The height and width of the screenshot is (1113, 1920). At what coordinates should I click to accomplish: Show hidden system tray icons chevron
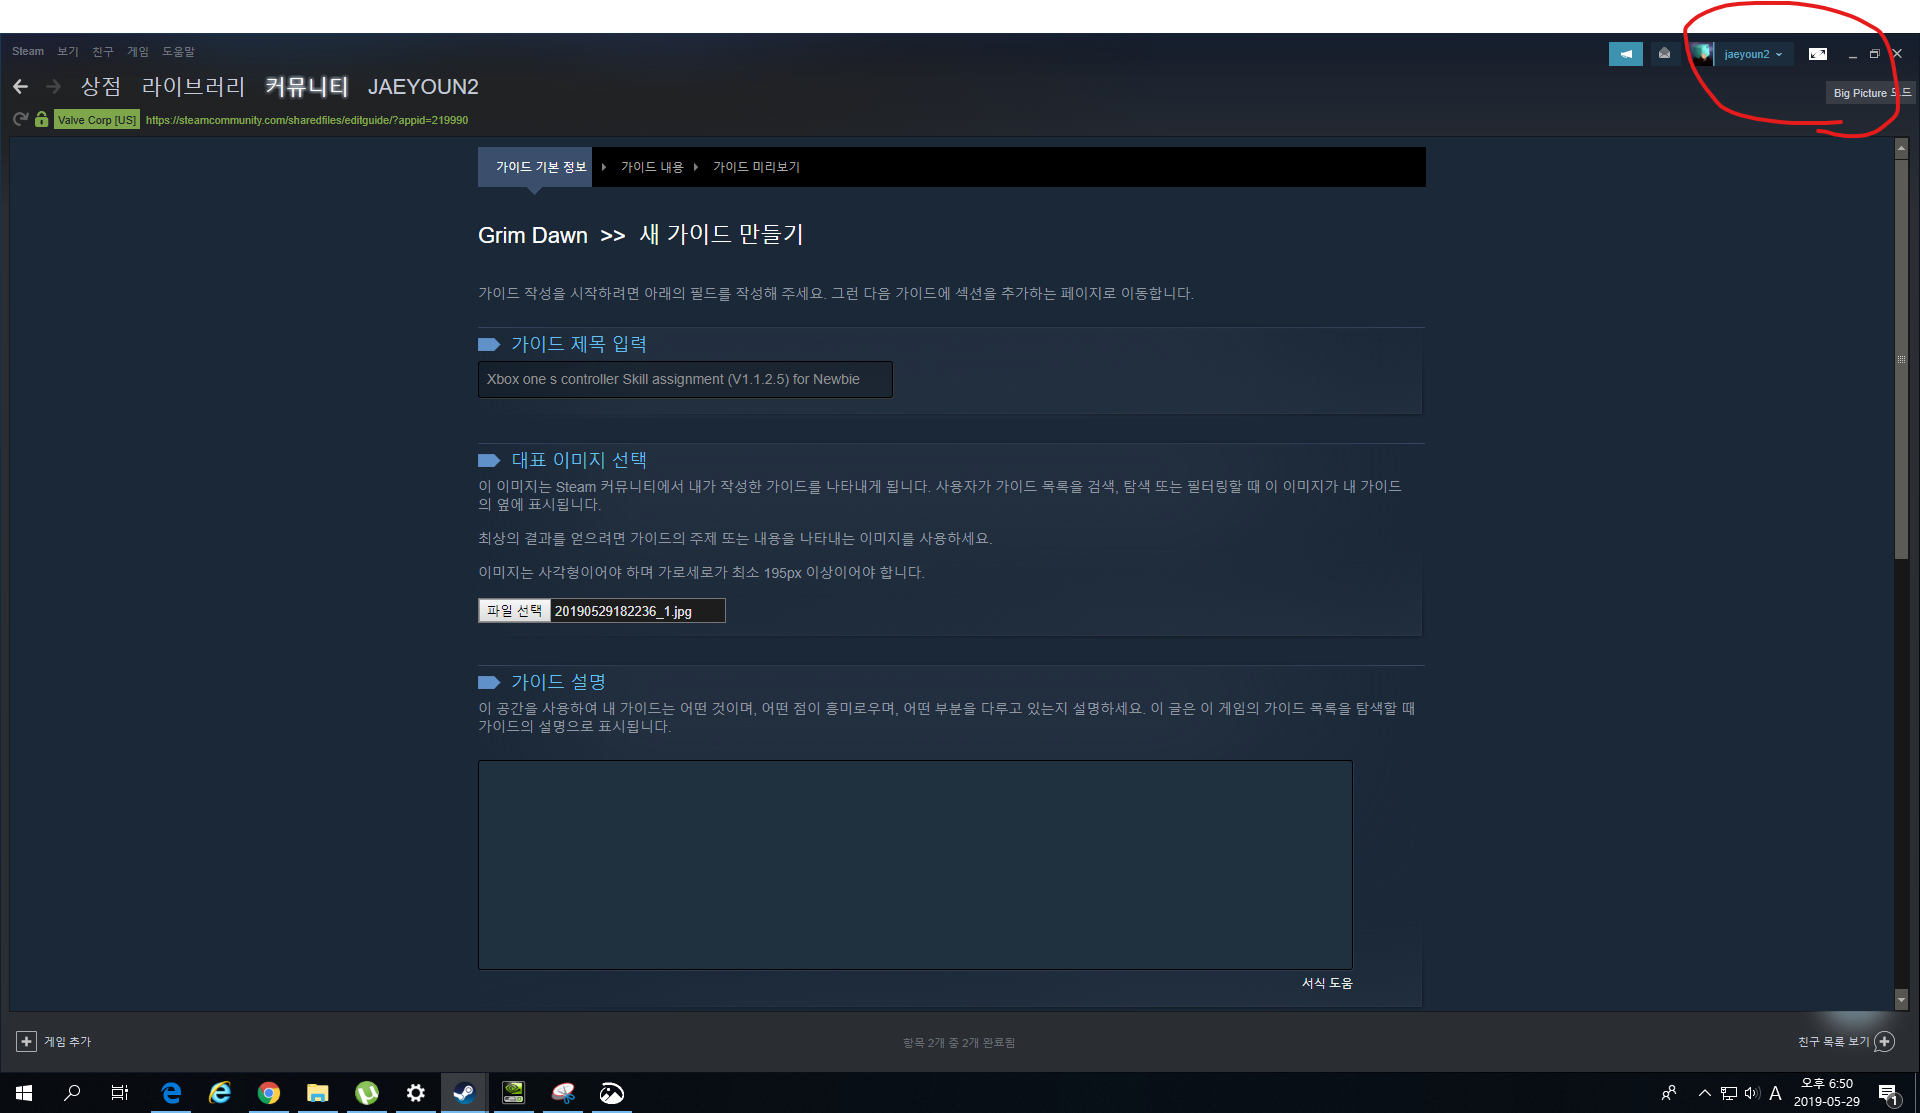pyautogui.click(x=1704, y=1092)
